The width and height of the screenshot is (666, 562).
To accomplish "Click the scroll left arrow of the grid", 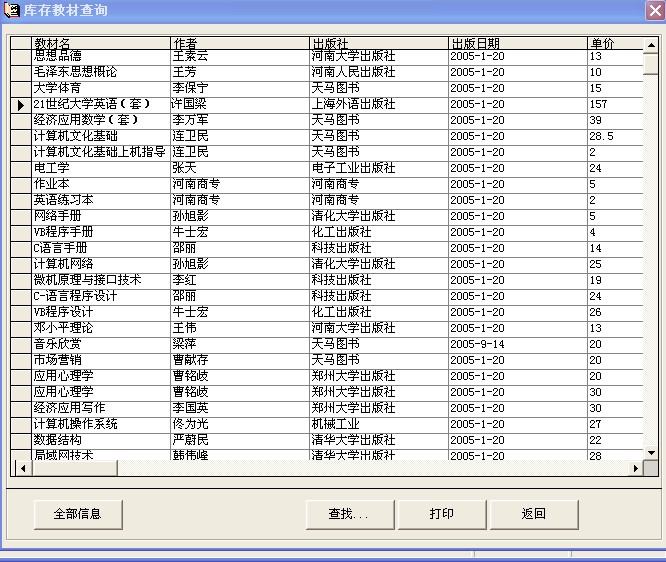I will (23, 468).
